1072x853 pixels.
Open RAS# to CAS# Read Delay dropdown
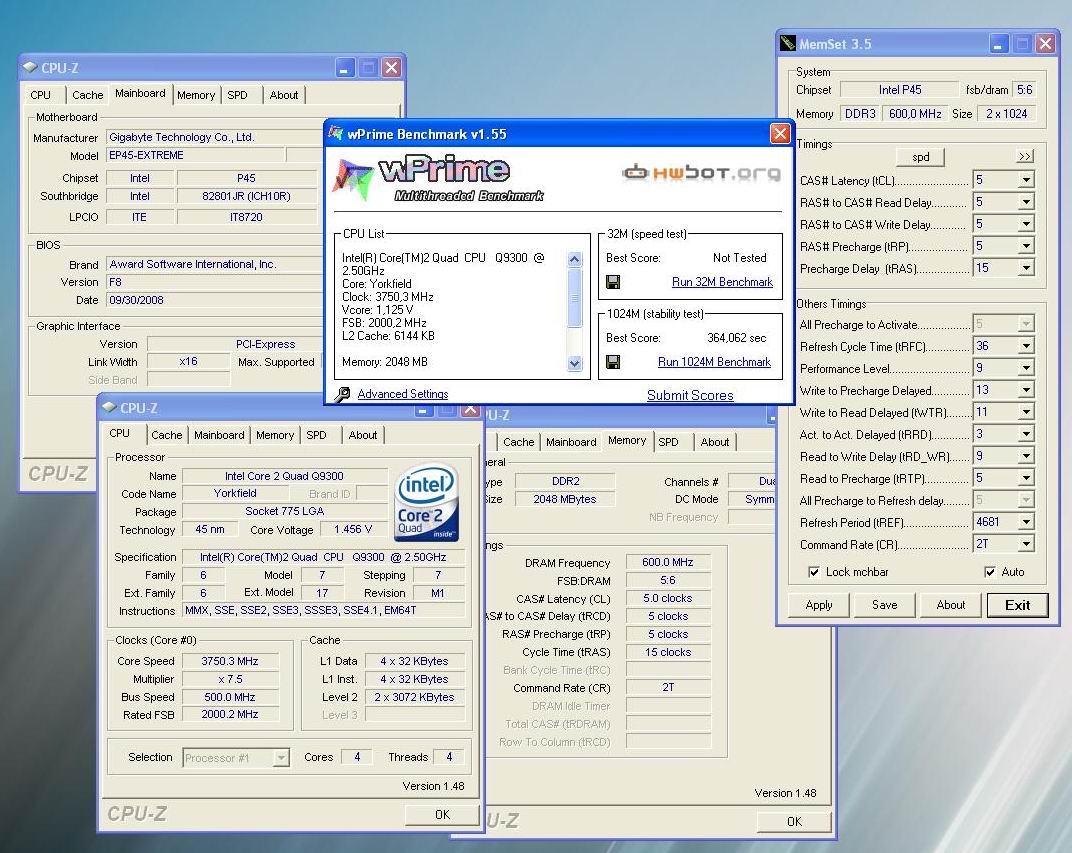pyautogui.click(x=1026, y=202)
